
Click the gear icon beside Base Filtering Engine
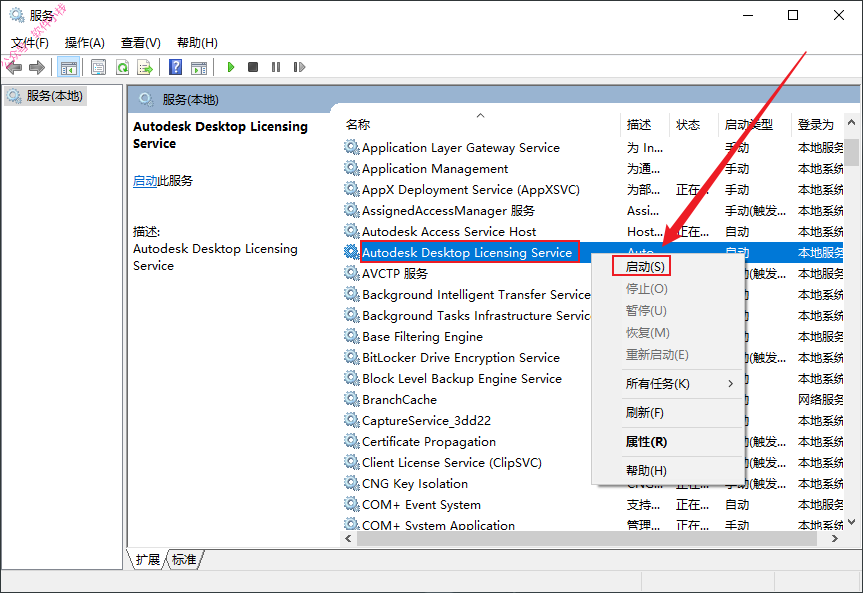coord(351,336)
